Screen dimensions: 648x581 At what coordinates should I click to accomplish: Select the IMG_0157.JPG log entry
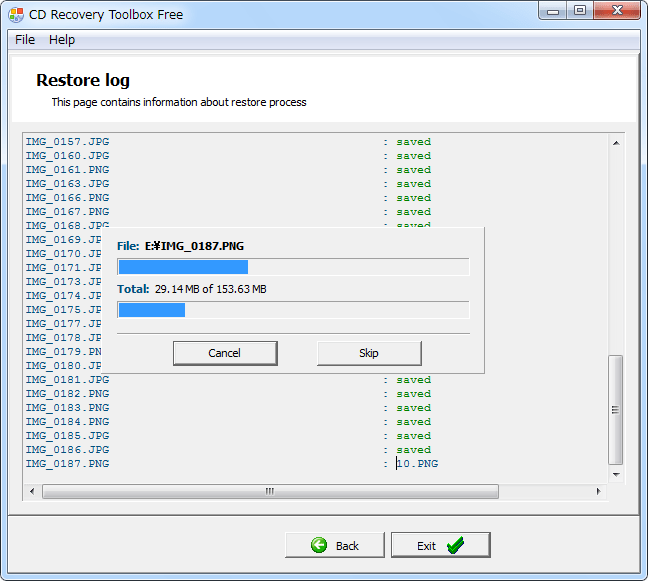tap(67, 142)
